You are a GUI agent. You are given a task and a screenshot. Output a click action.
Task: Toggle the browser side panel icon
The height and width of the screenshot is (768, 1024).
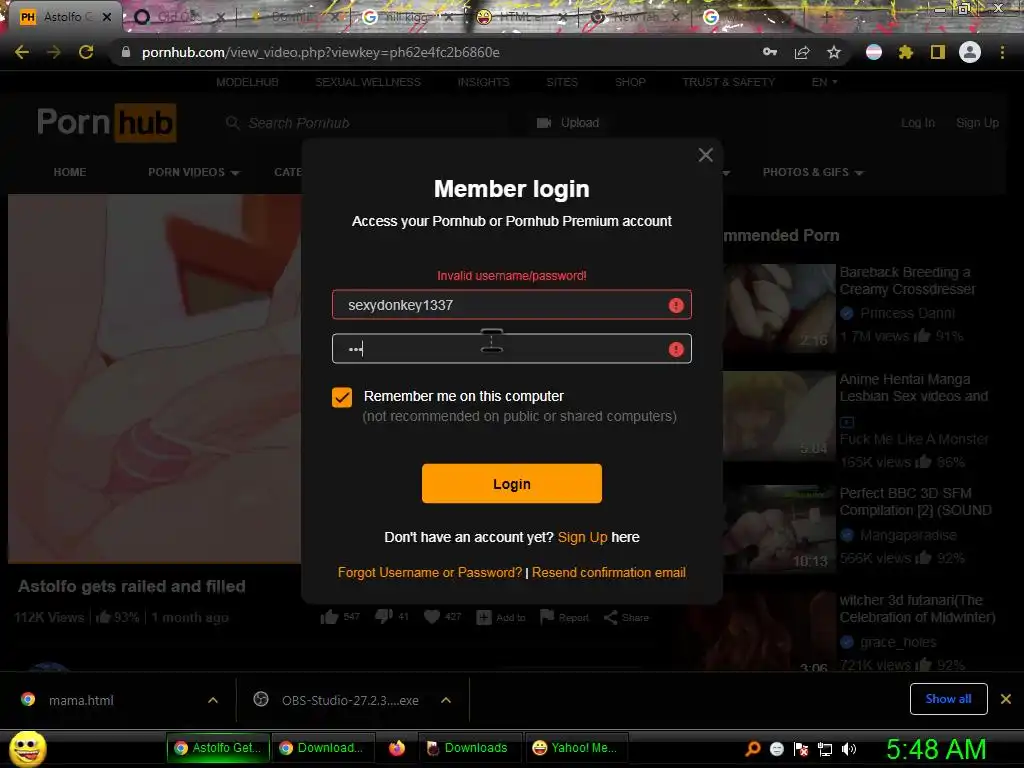[938, 52]
